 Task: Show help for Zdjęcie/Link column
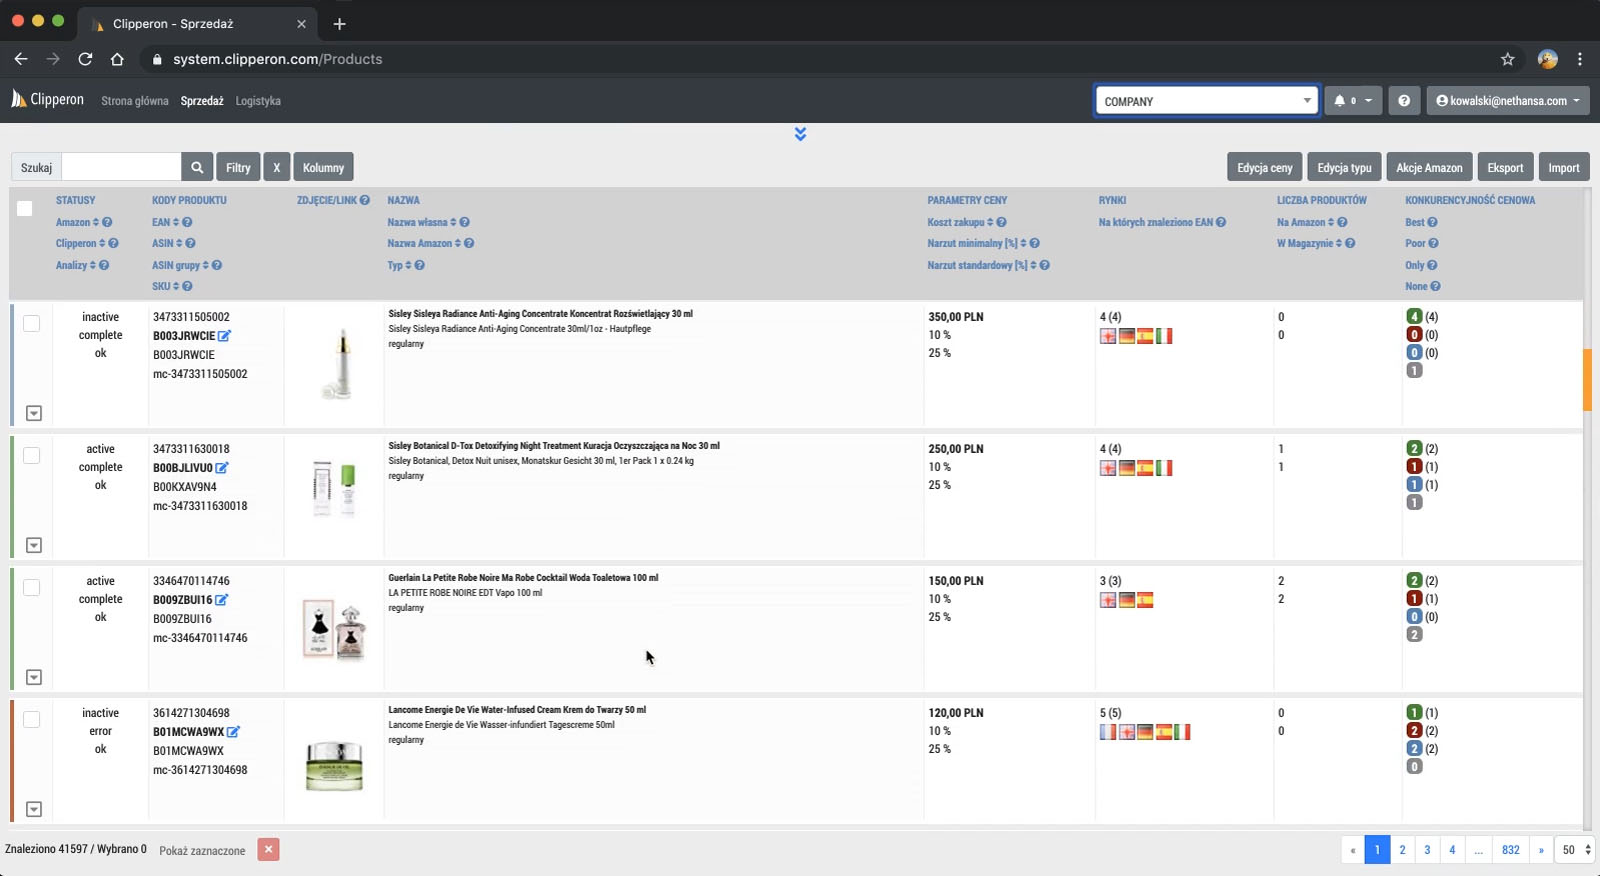pos(365,200)
